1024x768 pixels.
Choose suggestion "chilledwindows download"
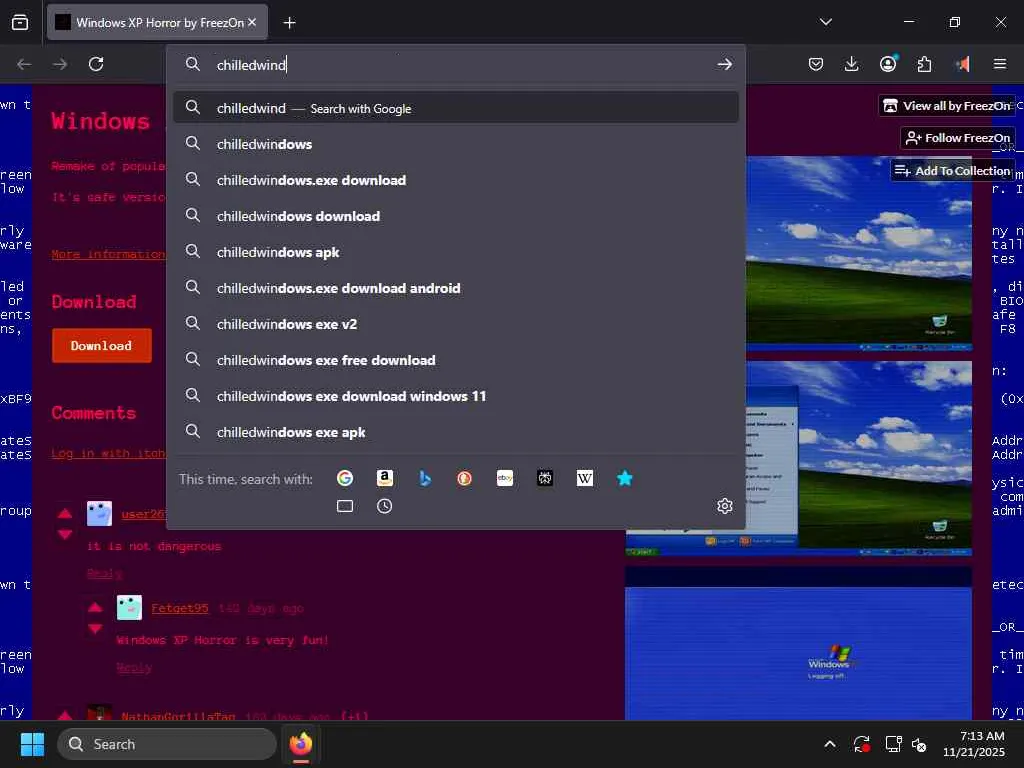click(456, 216)
